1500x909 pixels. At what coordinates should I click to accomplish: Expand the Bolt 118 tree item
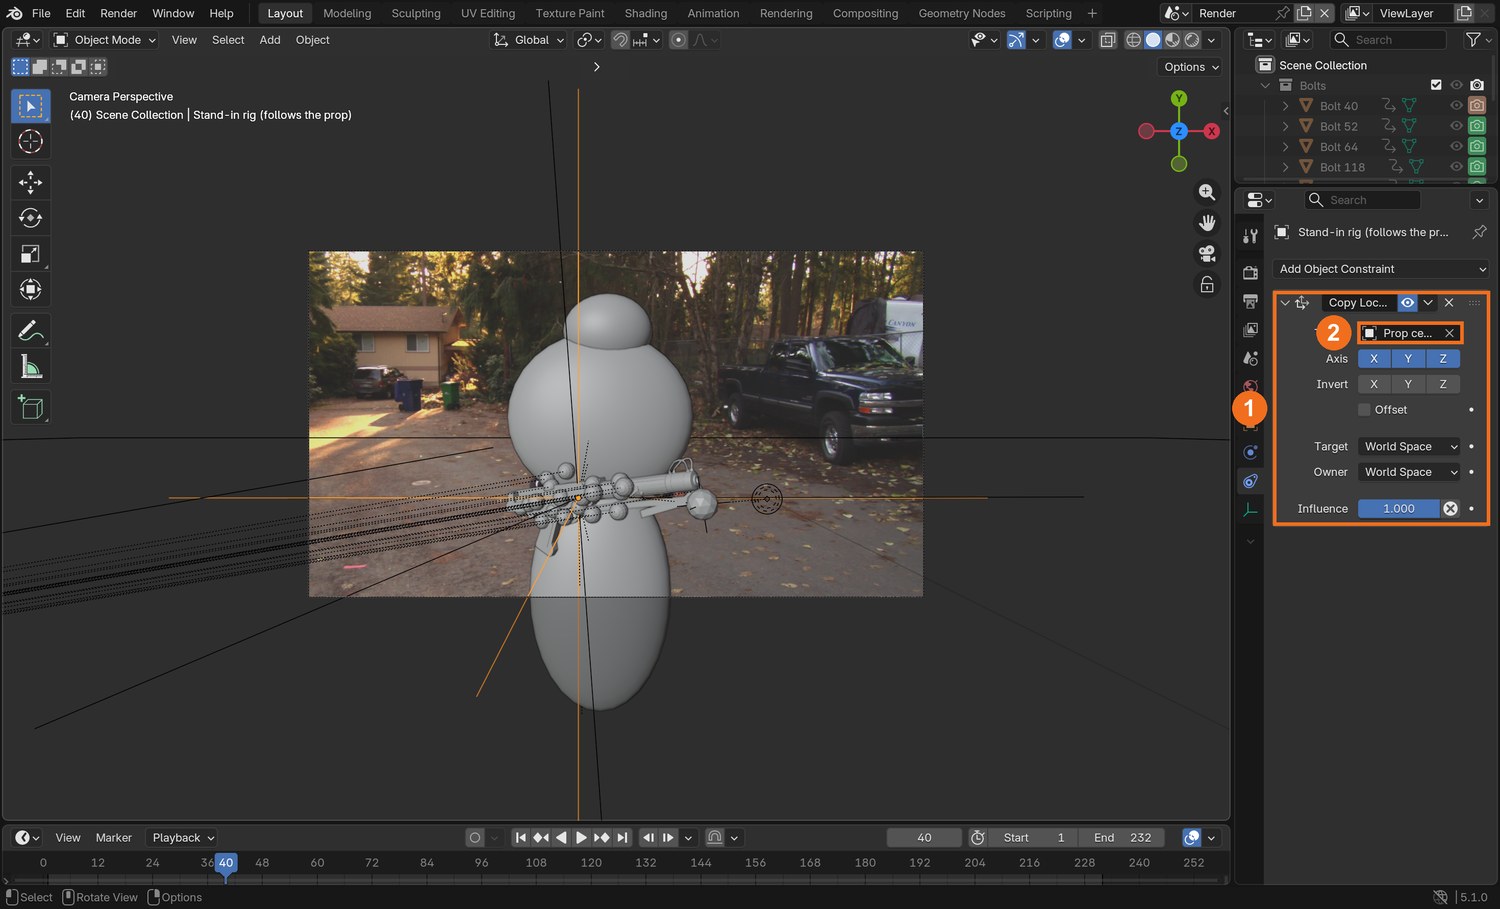[x=1285, y=167]
